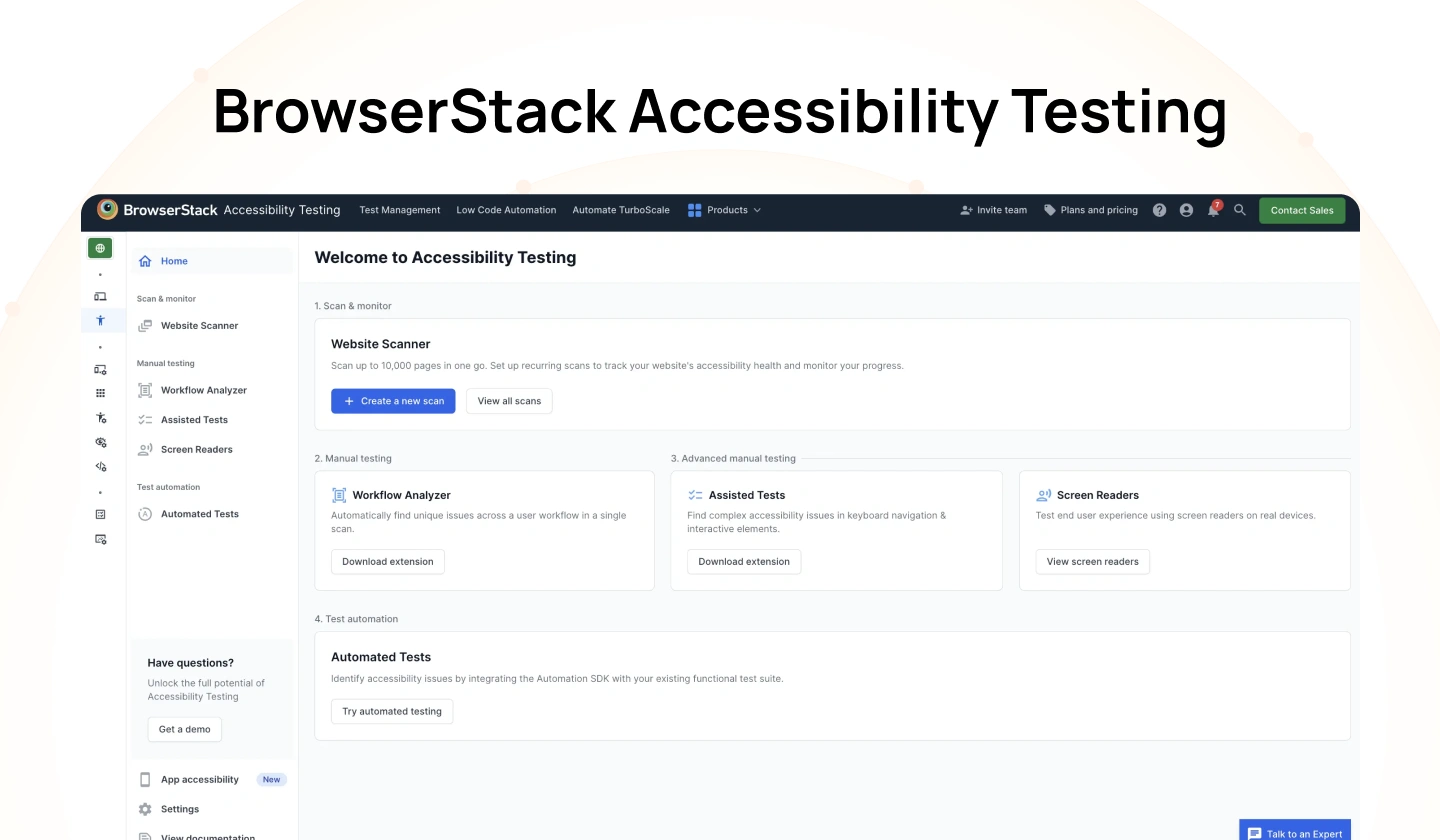Expand the Products dropdown in header

725,210
